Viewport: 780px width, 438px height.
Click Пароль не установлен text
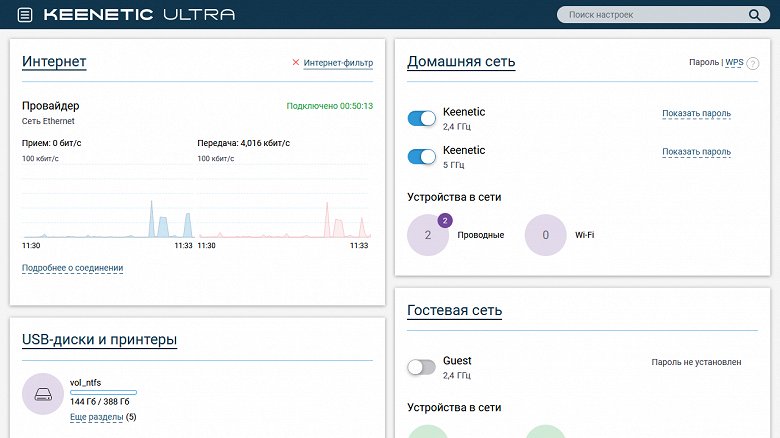(x=696, y=362)
